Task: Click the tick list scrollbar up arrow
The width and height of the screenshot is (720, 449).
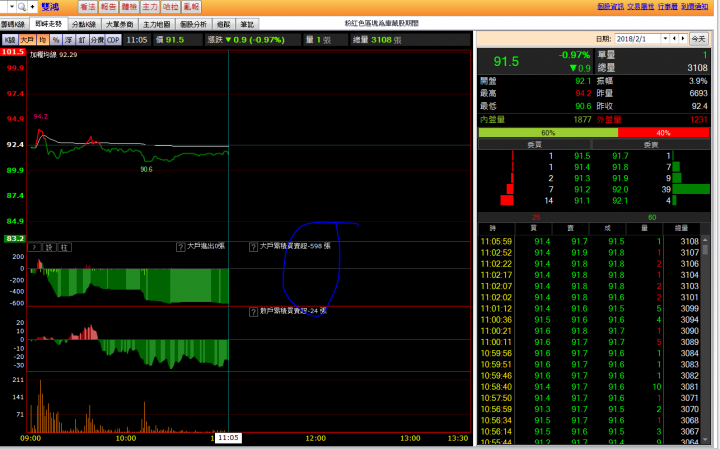Action: pos(706,240)
